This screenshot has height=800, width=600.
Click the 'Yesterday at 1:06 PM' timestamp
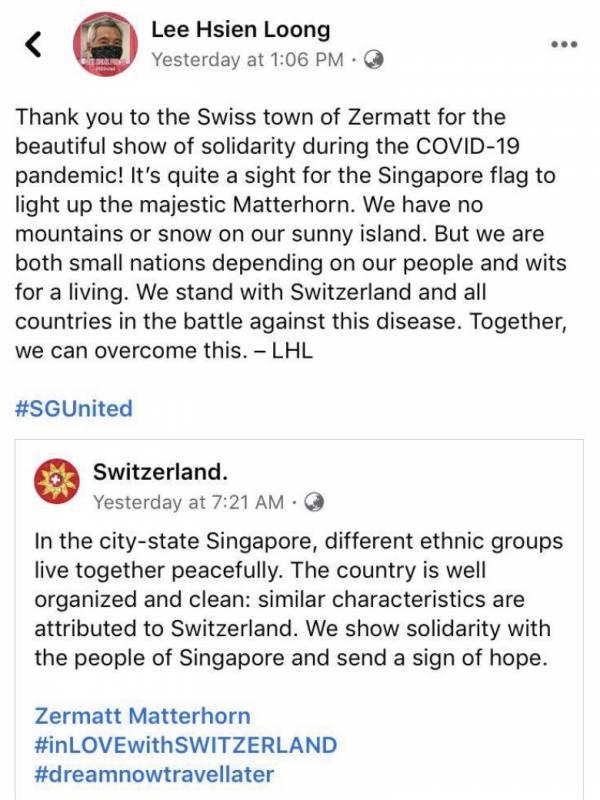247,60
